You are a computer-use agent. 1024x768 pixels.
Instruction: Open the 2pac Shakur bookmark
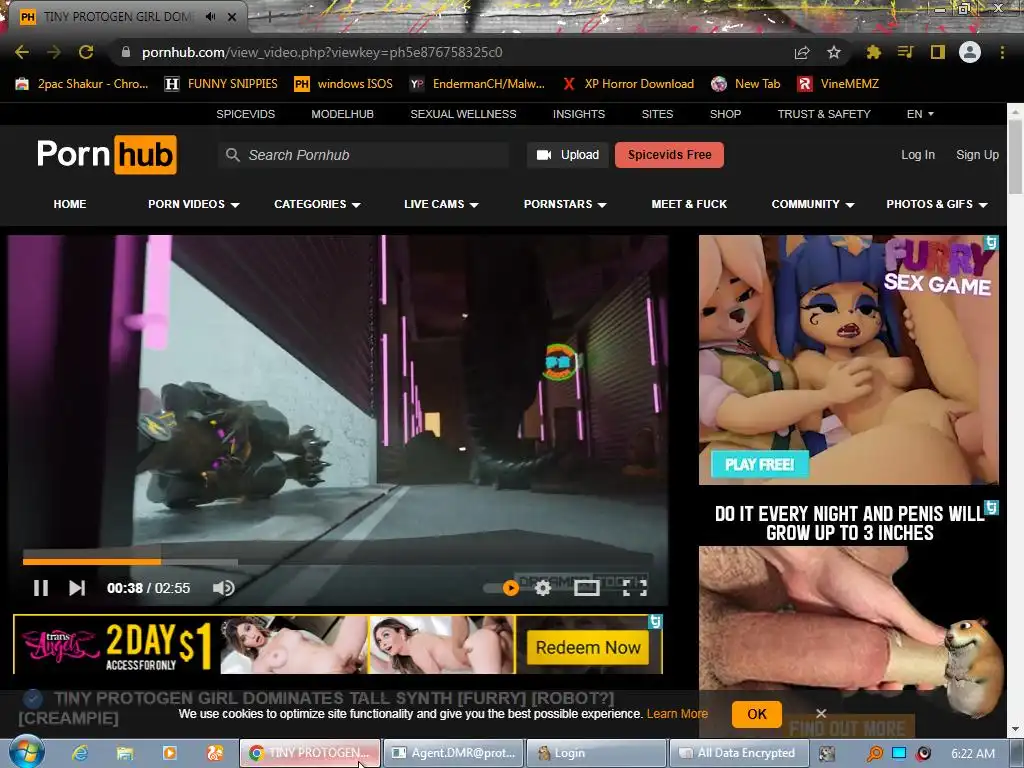[x=82, y=84]
